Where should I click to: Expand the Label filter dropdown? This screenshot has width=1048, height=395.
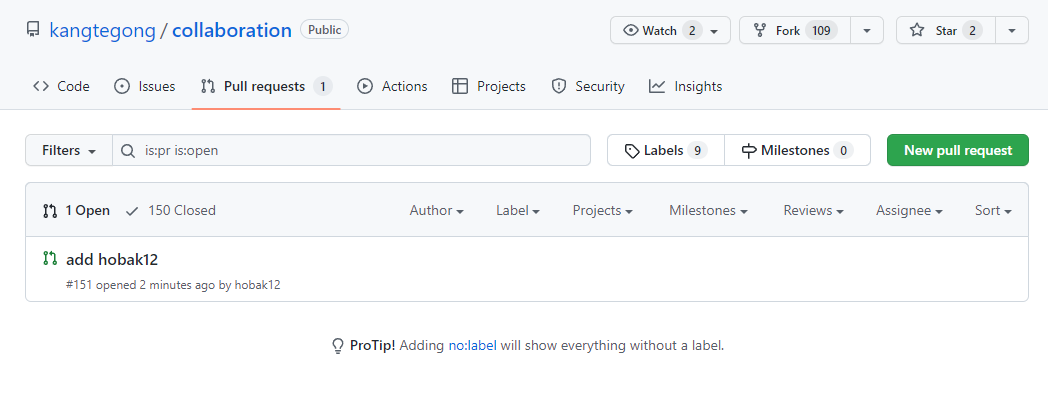pyautogui.click(x=518, y=211)
